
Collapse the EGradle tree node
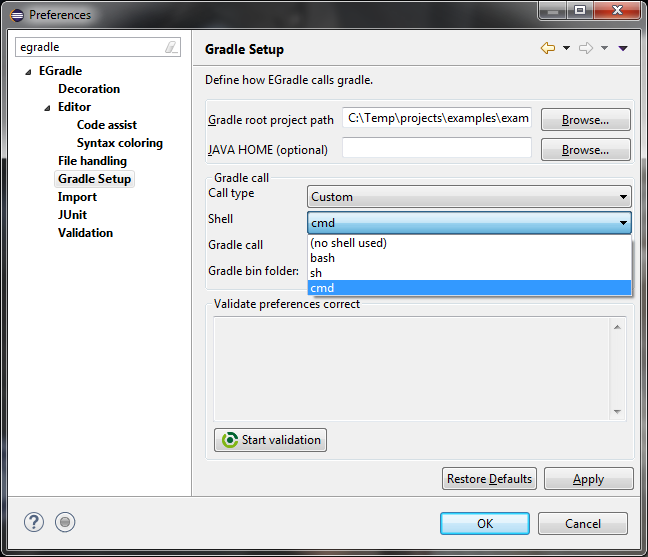pos(28,72)
